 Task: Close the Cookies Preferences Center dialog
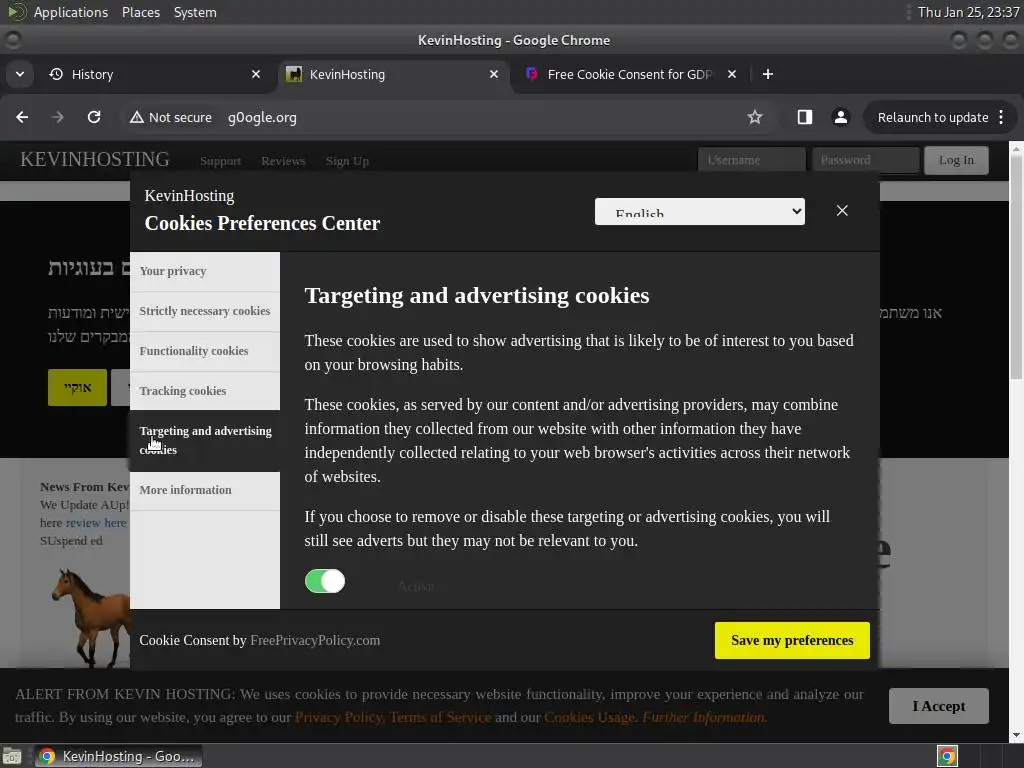(842, 210)
